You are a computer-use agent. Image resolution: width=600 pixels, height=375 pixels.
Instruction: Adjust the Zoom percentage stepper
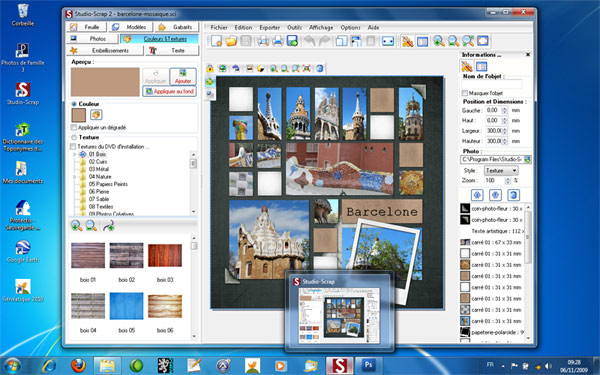(x=508, y=181)
